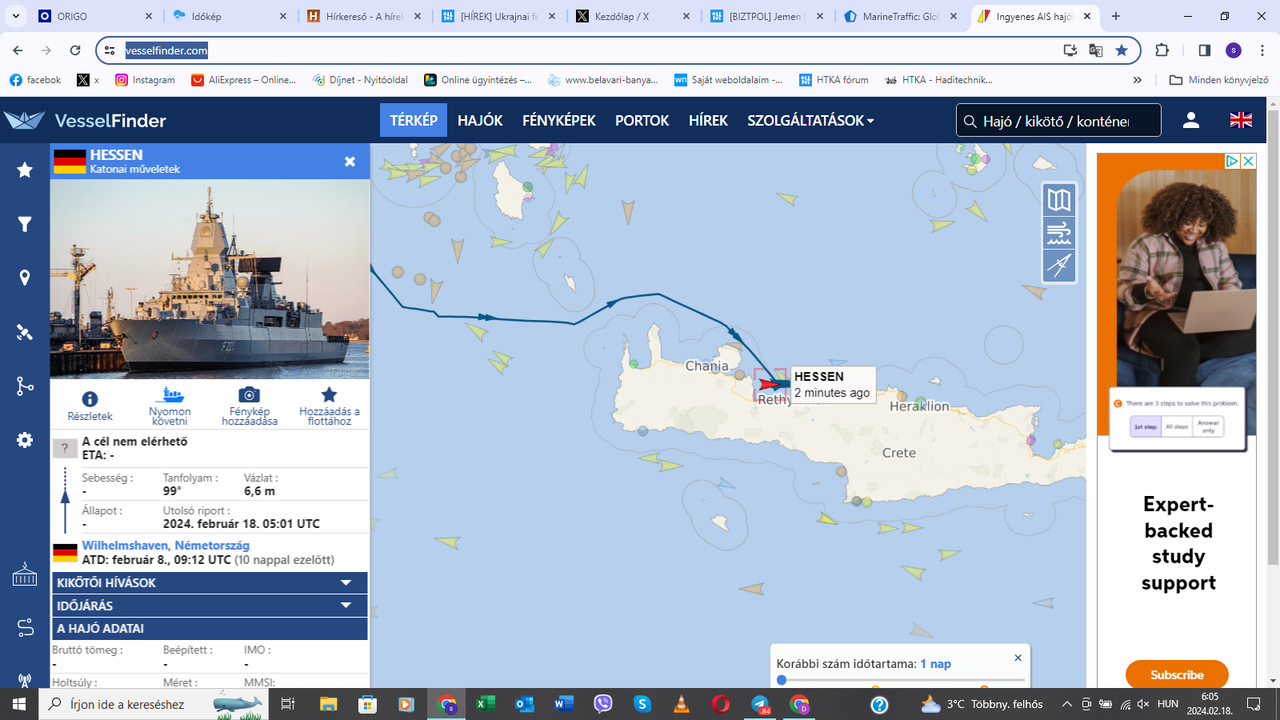The image size is (1280, 720).
Task: Reload the page
Action: 75,50
